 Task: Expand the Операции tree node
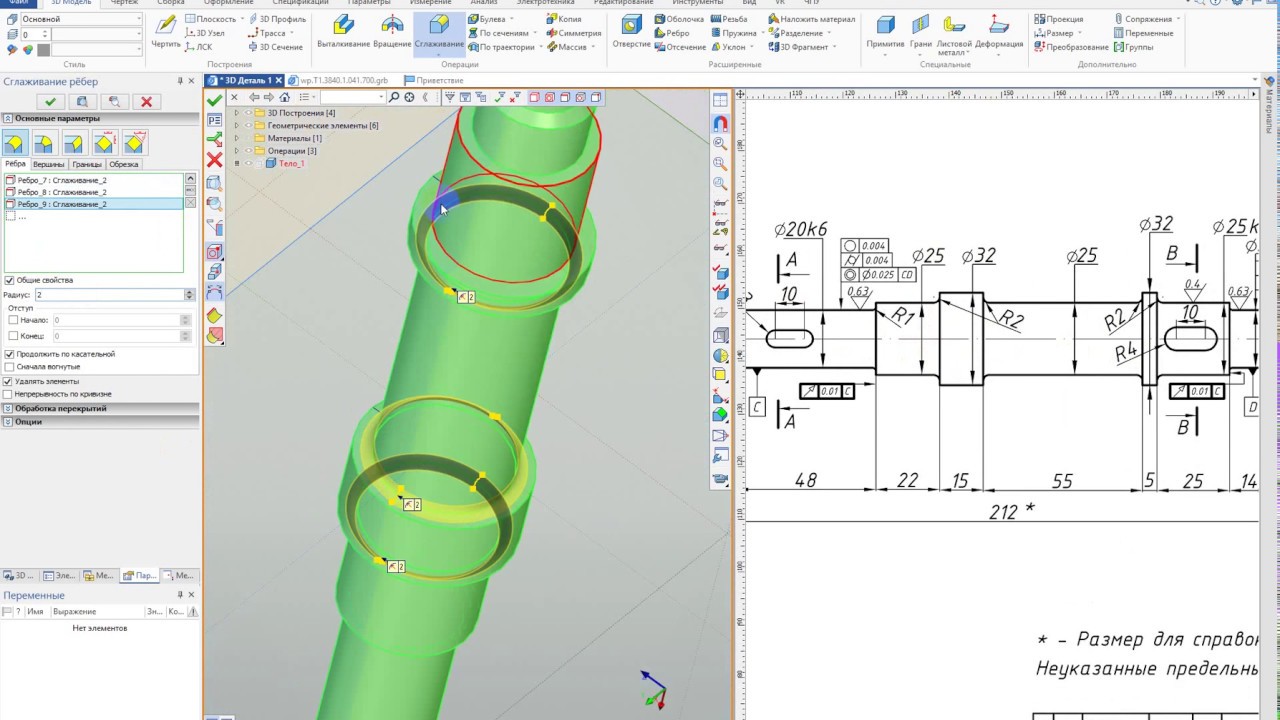(237, 151)
